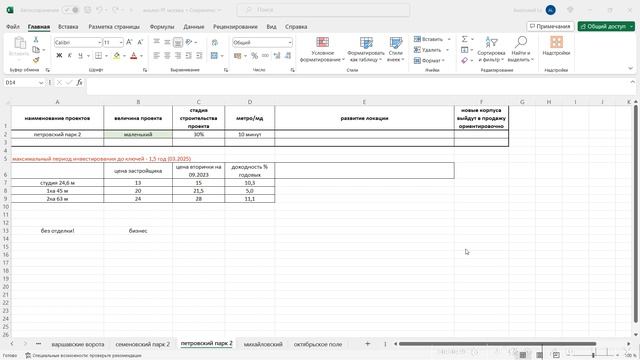Toggle Wrap Text in the alignment group

coord(215,42)
